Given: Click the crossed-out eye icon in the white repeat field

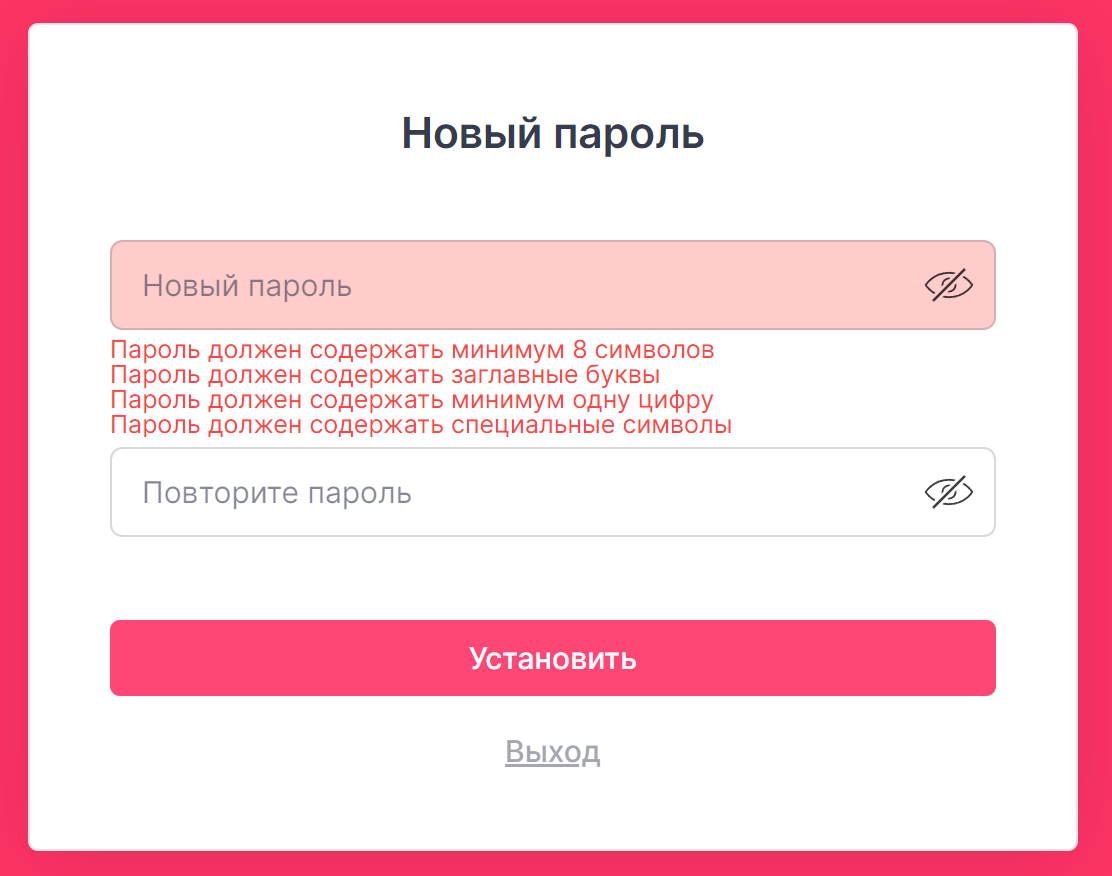Looking at the screenshot, I should click(x=949, y=492).
